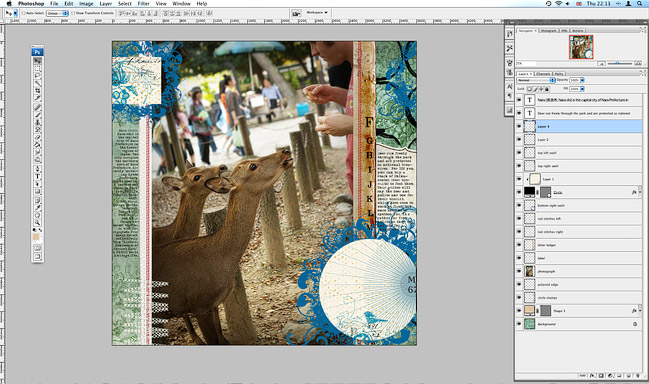649x384 pixels.
Task: Click fx badge on Circle layer
Action: click(x=634, y=192)
